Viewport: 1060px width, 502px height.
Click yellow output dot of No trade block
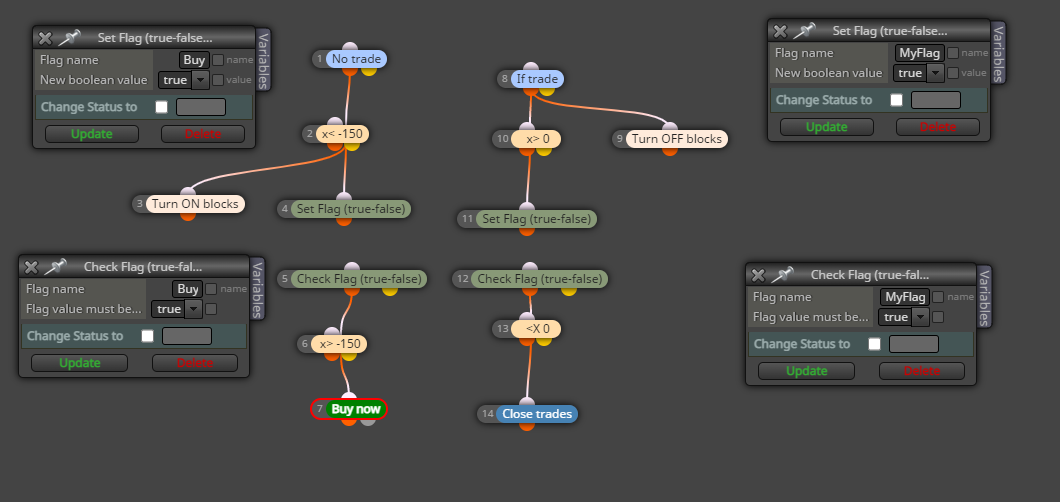pyautogui.click(x=368, y=69)
